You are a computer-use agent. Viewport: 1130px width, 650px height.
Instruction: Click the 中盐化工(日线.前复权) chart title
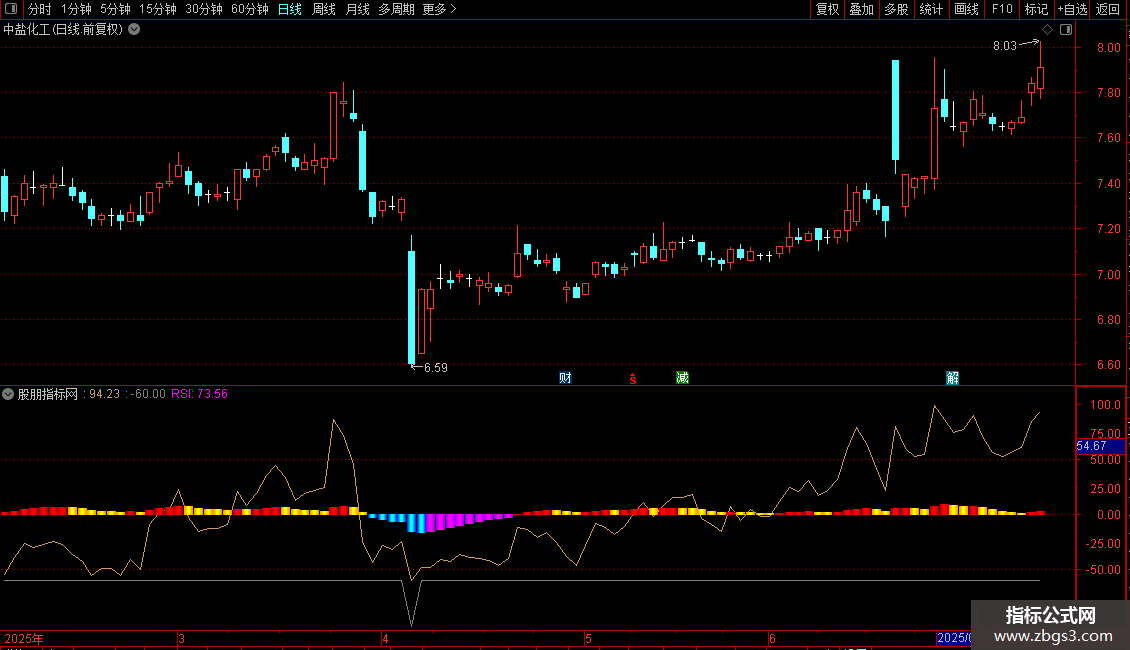[x=63, y=30]
